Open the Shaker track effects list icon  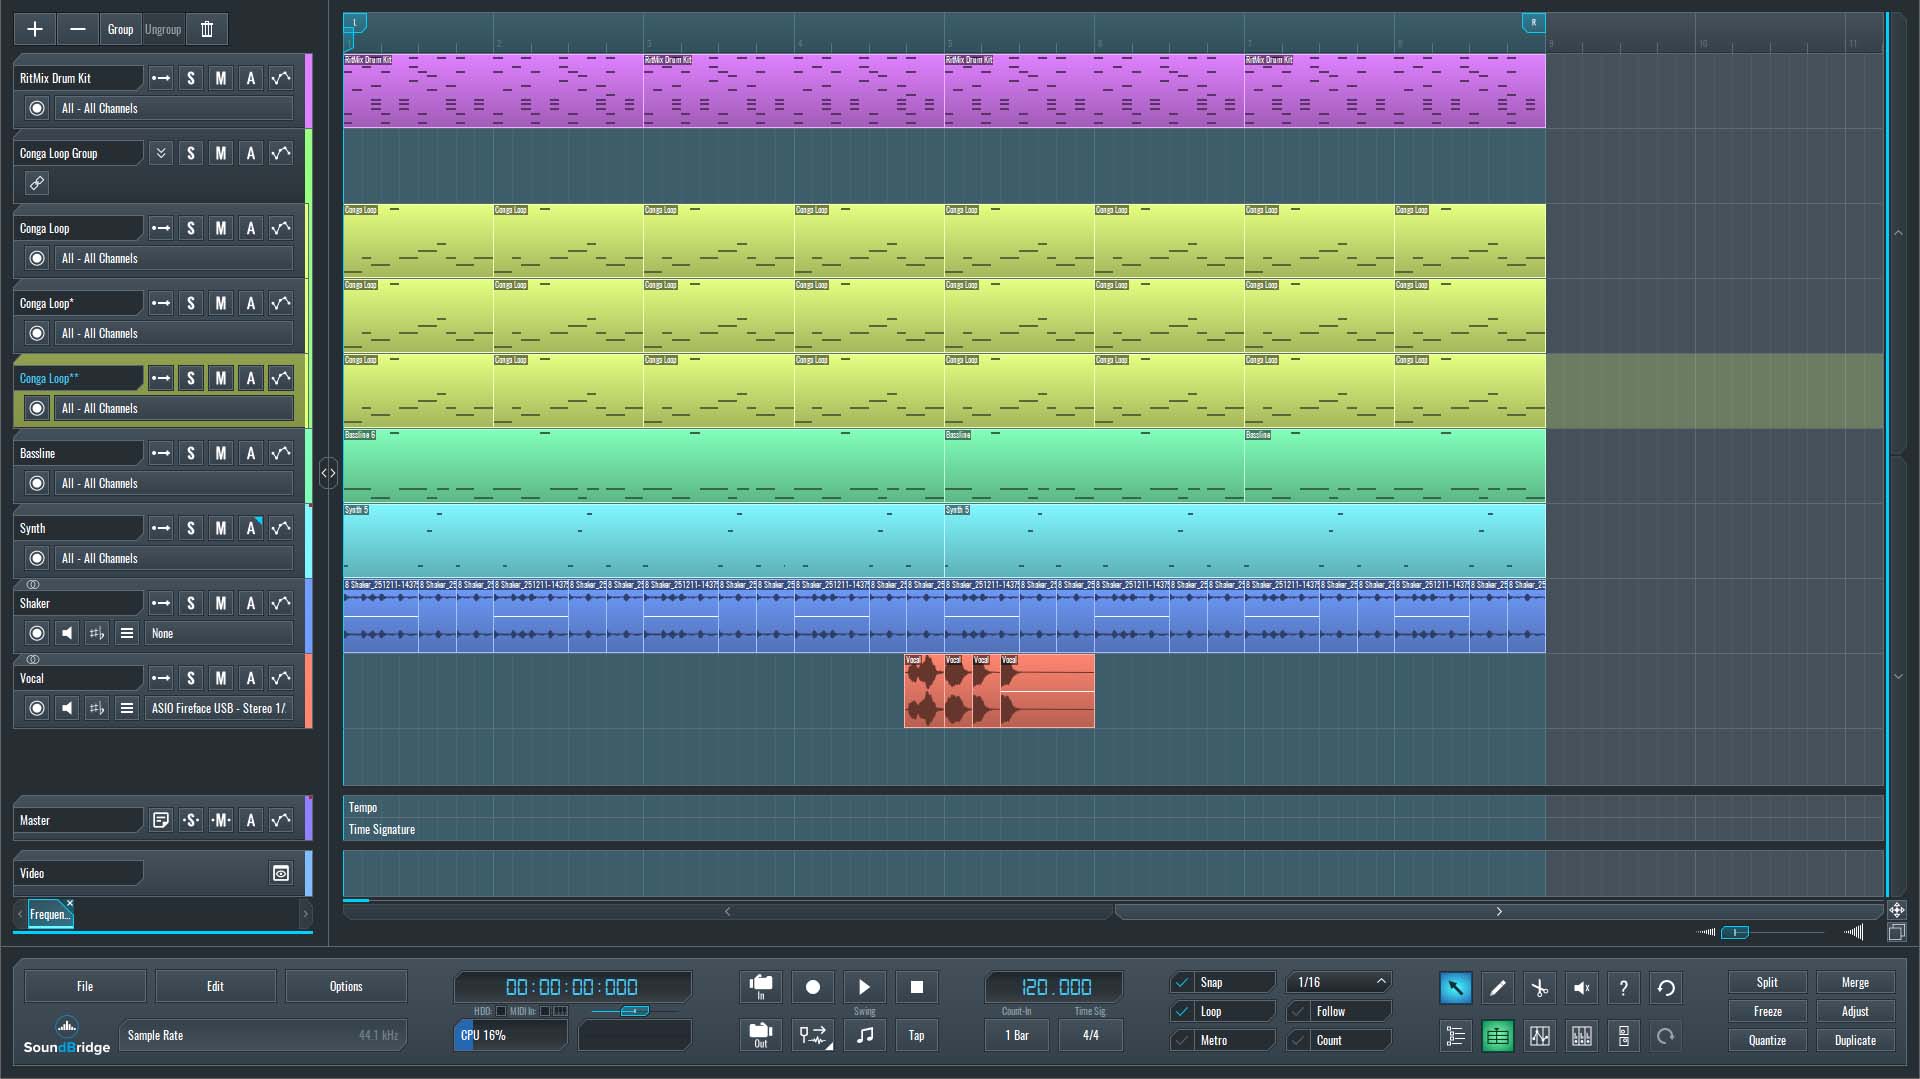coord(126,633)
